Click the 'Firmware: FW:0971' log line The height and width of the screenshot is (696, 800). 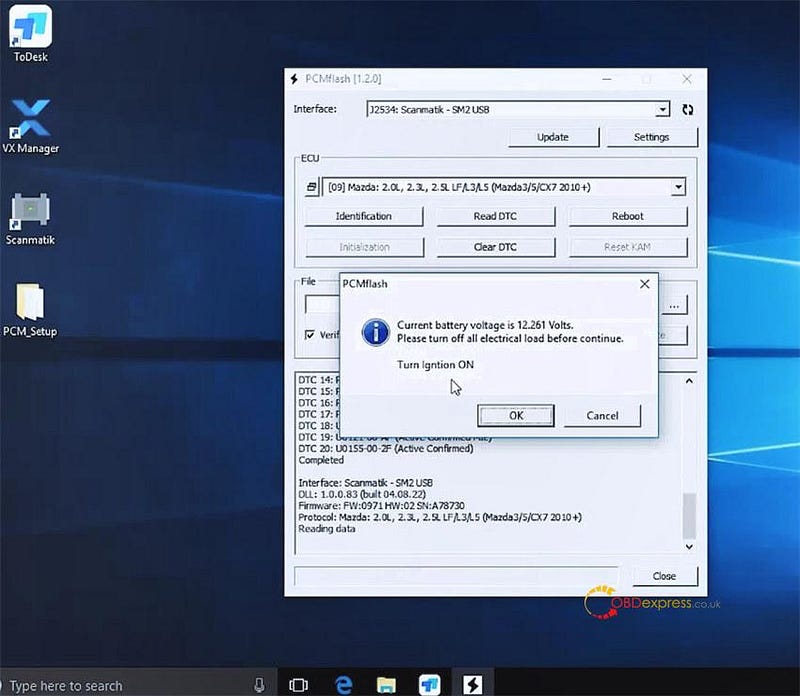pyautogui.click(x=381, y=506)
